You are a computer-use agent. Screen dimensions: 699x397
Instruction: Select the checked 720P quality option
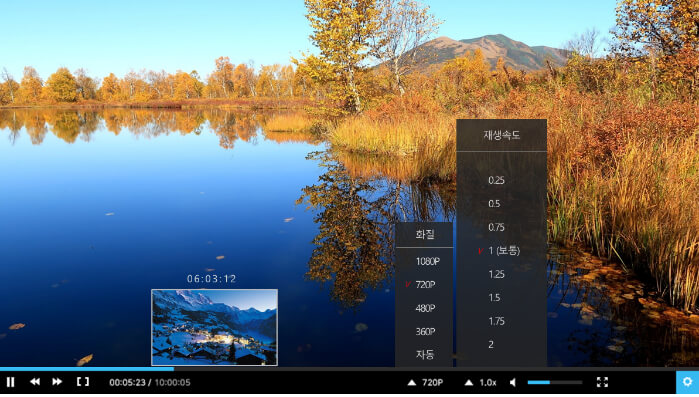tap(424, 285)
